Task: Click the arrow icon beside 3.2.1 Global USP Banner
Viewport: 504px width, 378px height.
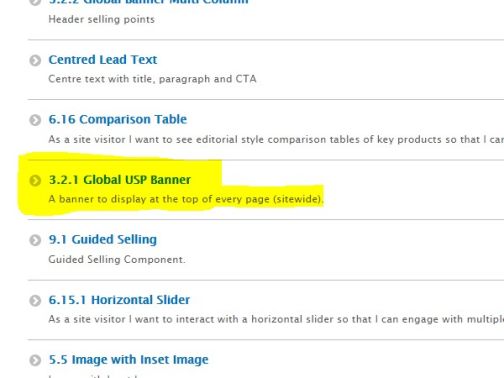Action: (x=35, y=180)
